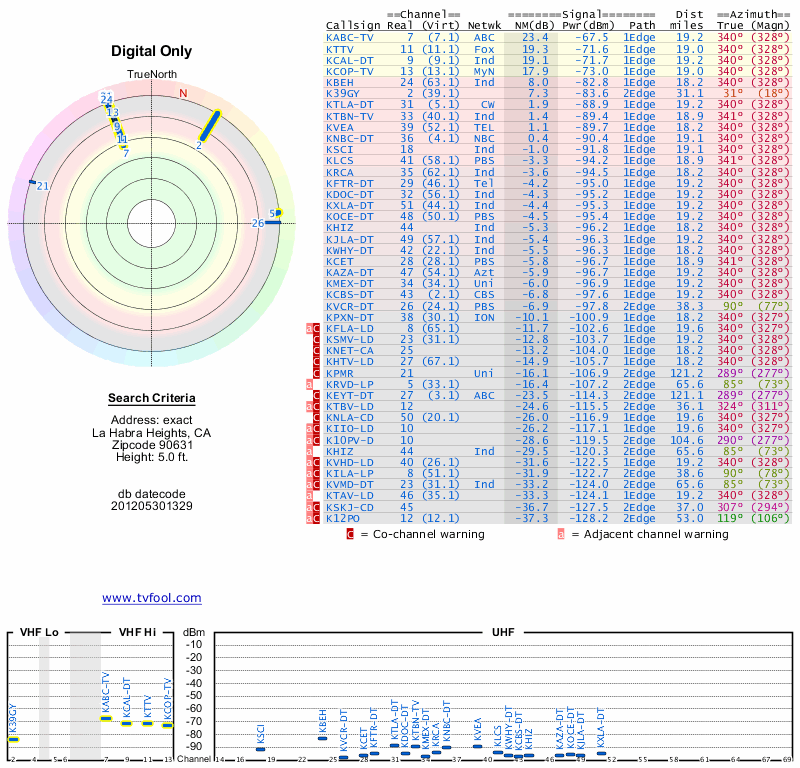
Task: Select the K39GY bar in VHF Lo chart
Action: 13,739
